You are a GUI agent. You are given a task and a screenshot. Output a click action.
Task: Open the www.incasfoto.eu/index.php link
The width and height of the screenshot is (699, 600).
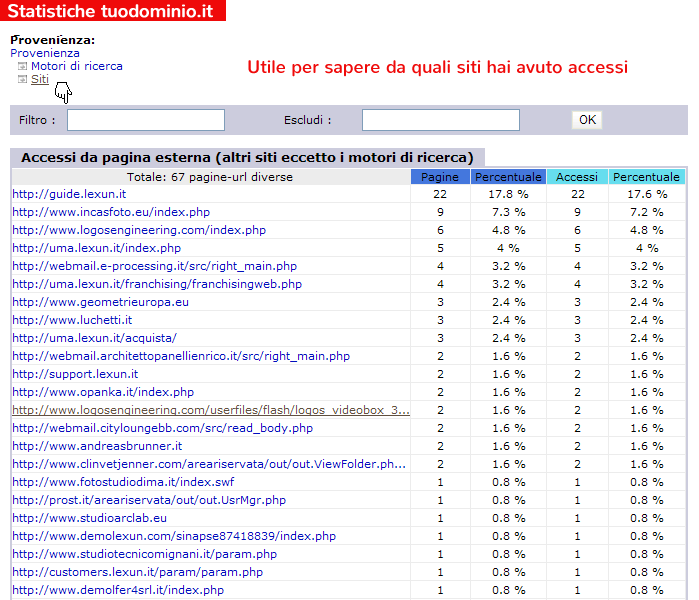point(111,212)
